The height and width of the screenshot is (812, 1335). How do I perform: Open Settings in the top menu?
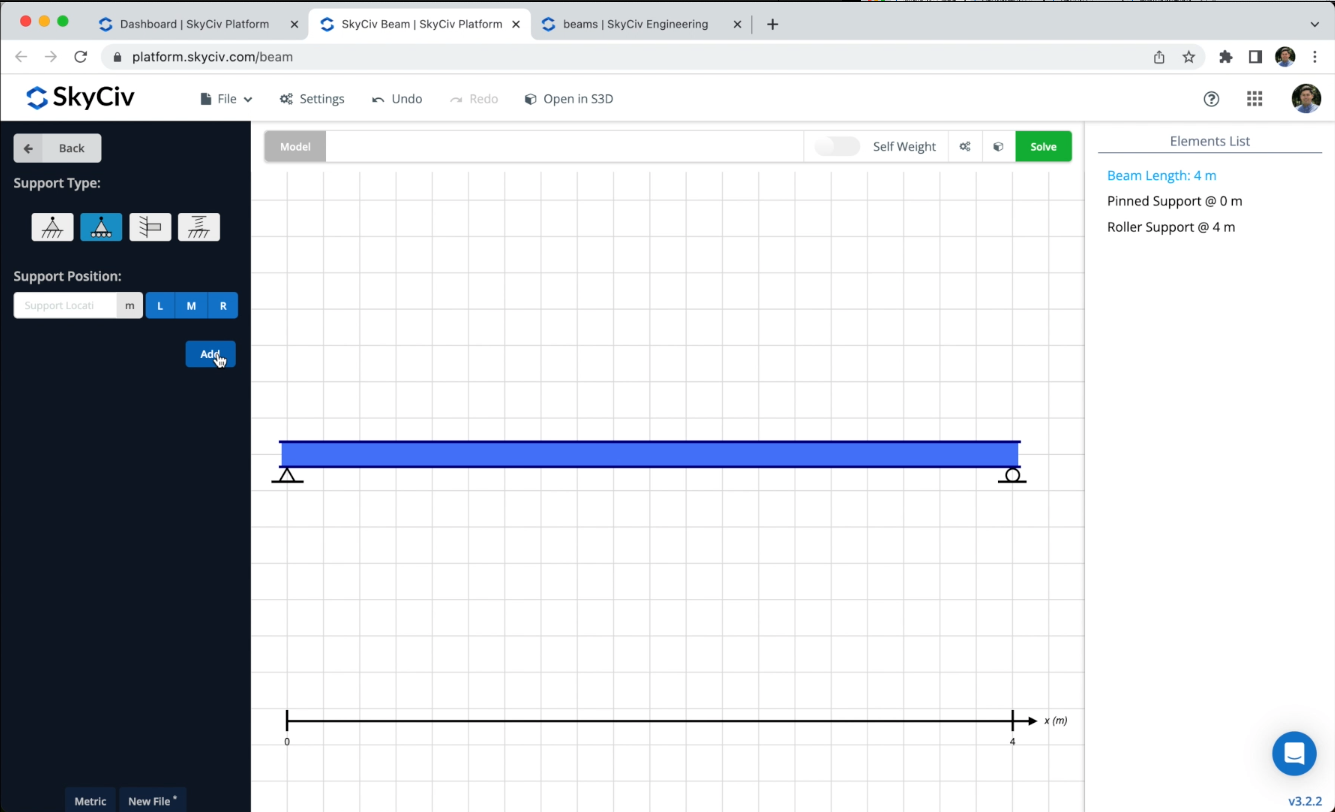(x=312, y=99)
